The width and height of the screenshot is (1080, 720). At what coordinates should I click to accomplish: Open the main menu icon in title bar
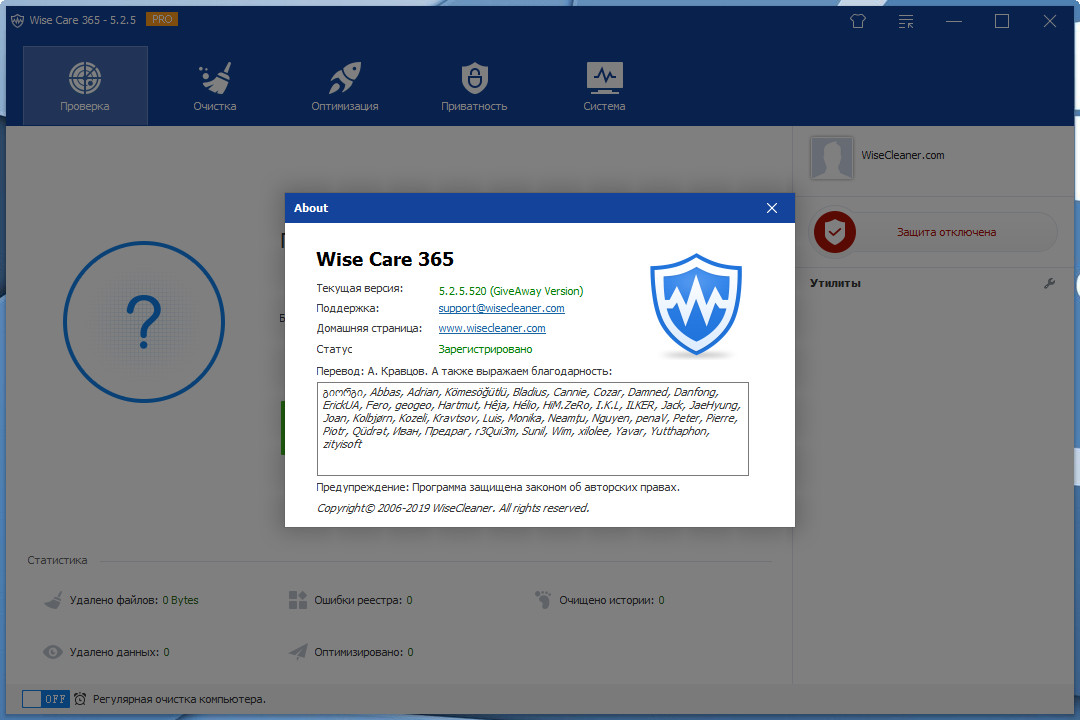click(x=906, y=21)
